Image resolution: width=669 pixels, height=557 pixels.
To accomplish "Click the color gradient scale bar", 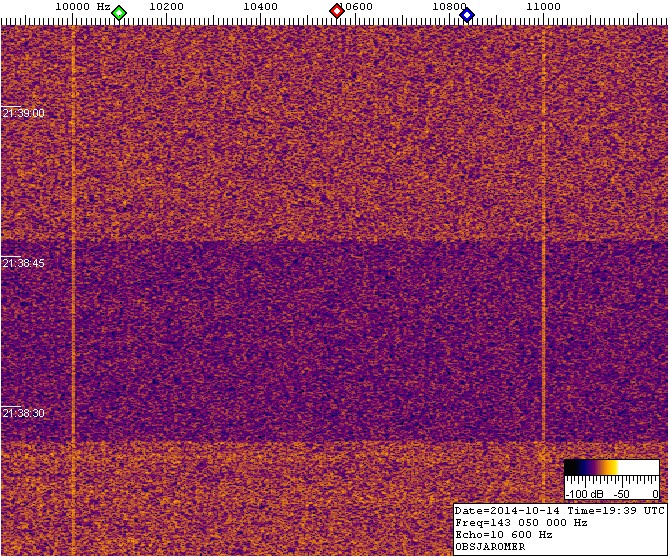I will tap(611, 468).
